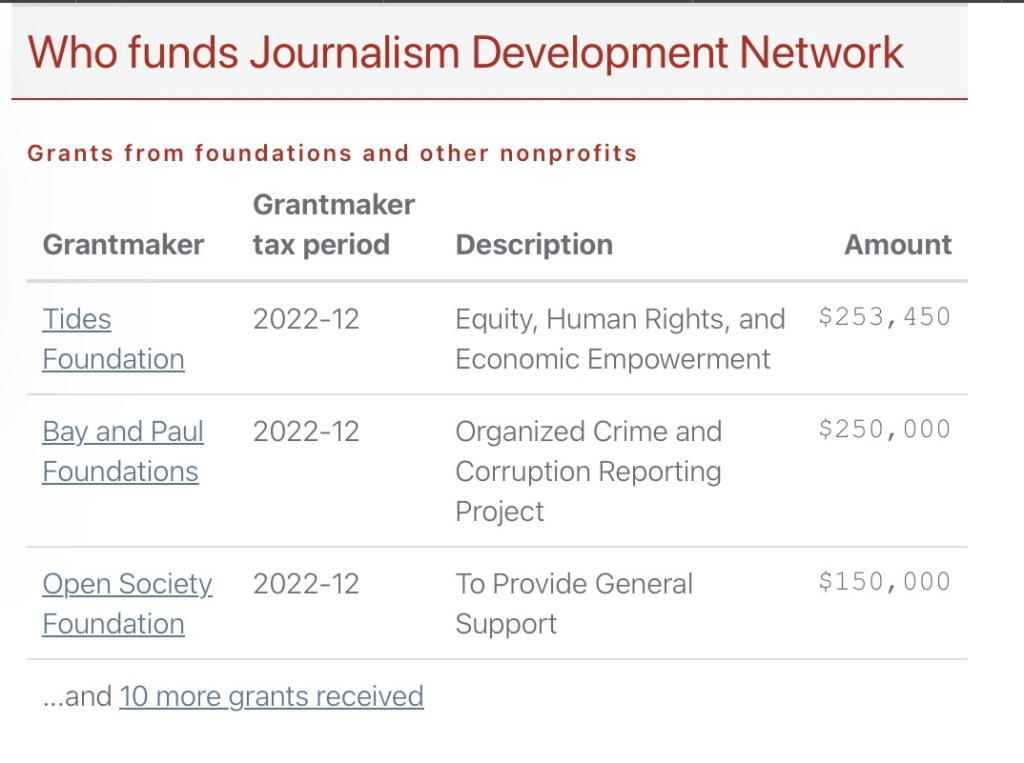Click the 'Organized Crime and Corruption Reporting Project' description
1024x763 pixels.
[588, 471]
